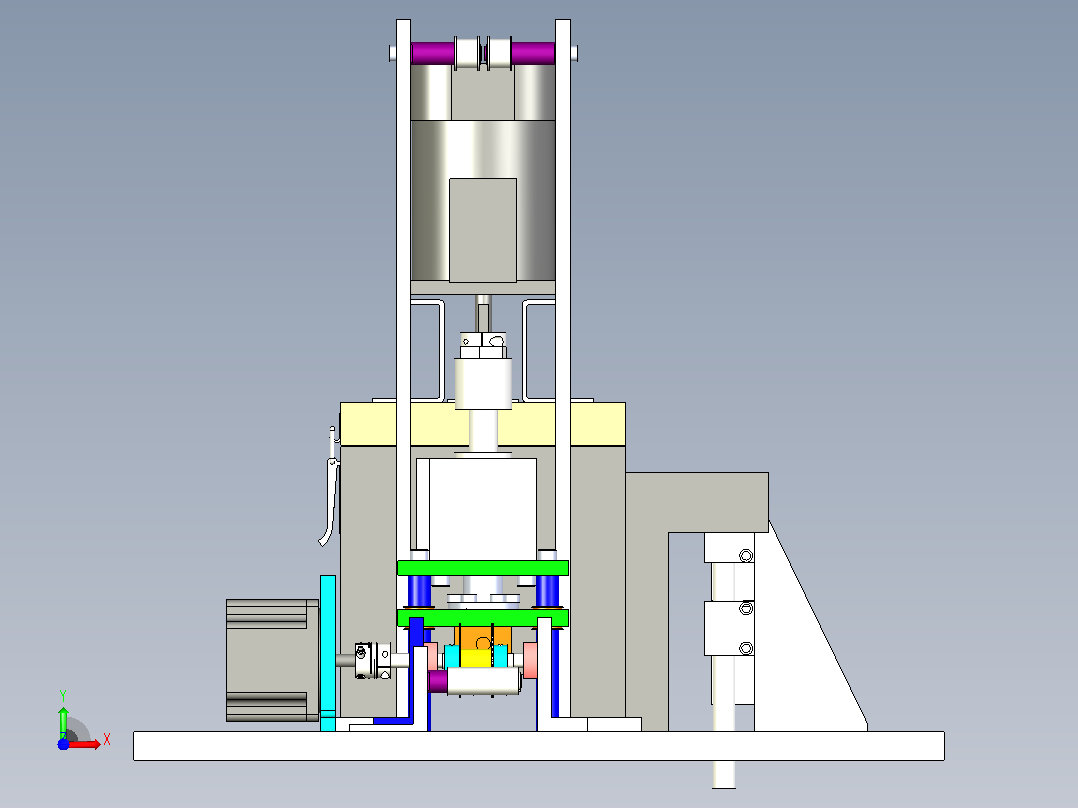Select the grey stepper motor on left

272,660
